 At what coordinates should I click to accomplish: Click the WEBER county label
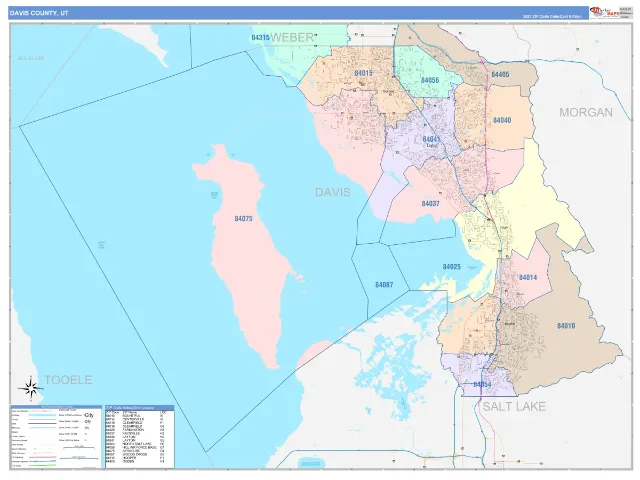(x=292, y=38)
